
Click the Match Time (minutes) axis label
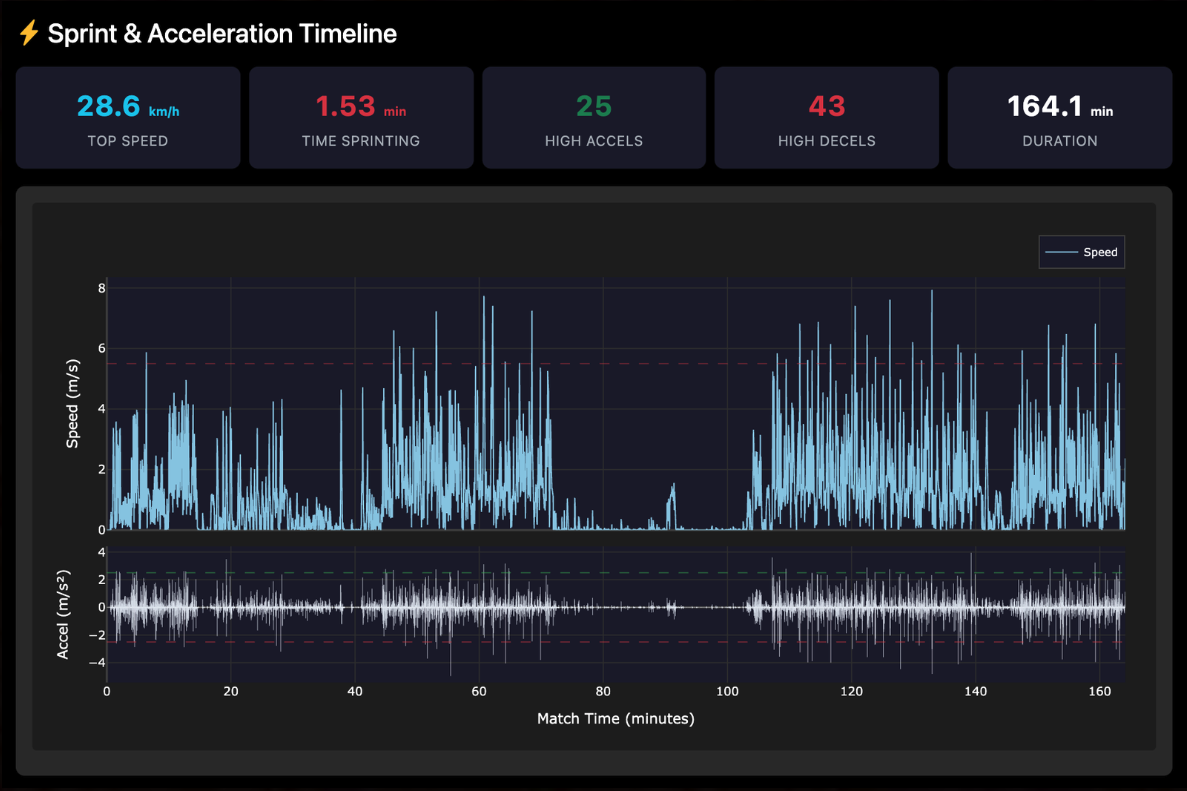615,718
